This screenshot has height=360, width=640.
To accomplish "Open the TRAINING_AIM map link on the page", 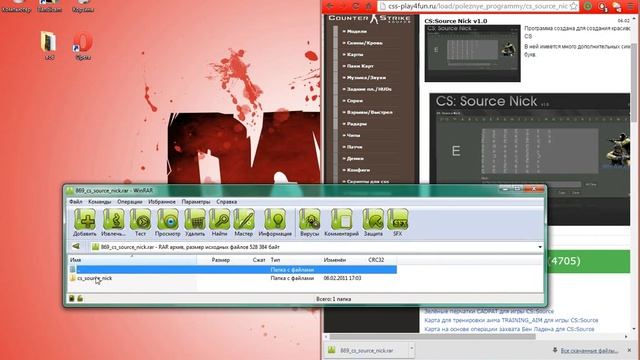I will [x=511, y=320].
